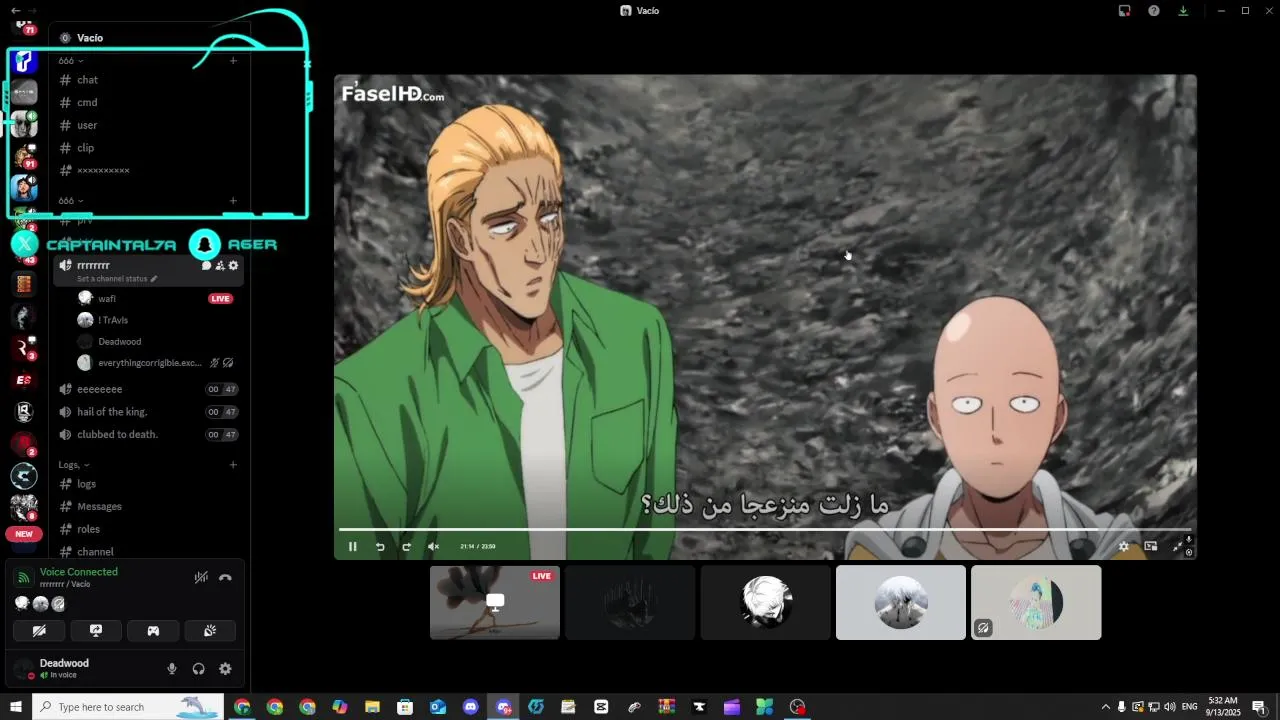Rewind the video with the back arrow
The height and width of the screenshot is (720, 1280).
pos(380,546)
